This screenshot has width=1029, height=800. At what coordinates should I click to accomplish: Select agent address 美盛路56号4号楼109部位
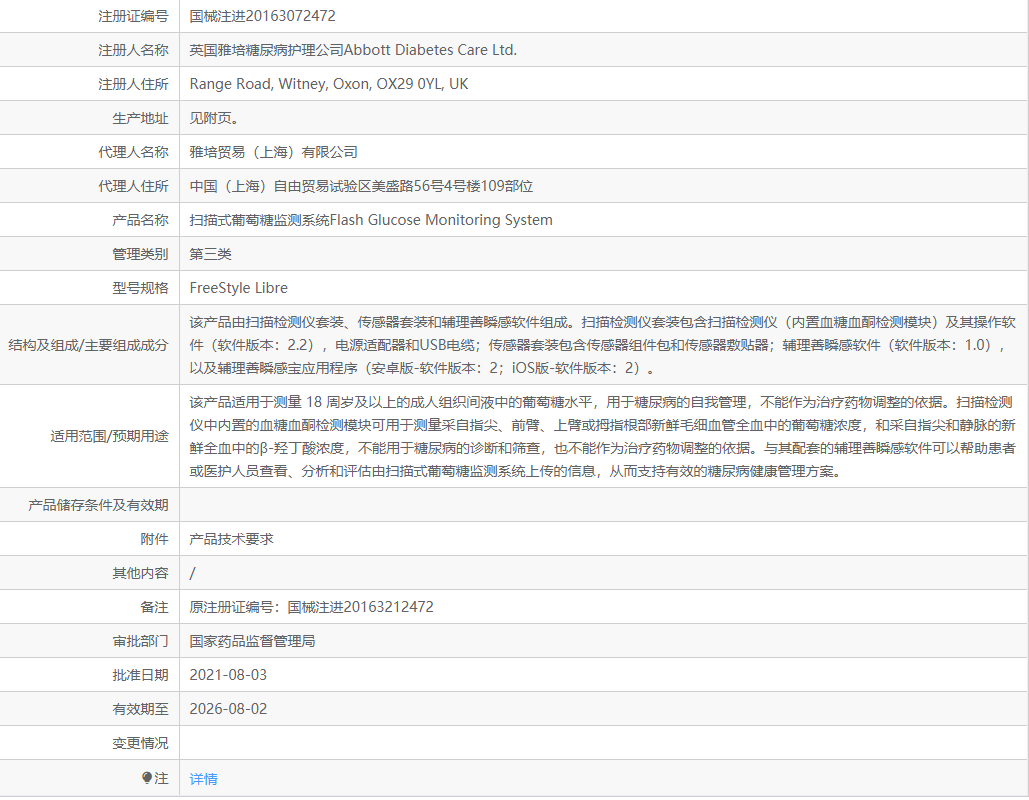point(452,186)
